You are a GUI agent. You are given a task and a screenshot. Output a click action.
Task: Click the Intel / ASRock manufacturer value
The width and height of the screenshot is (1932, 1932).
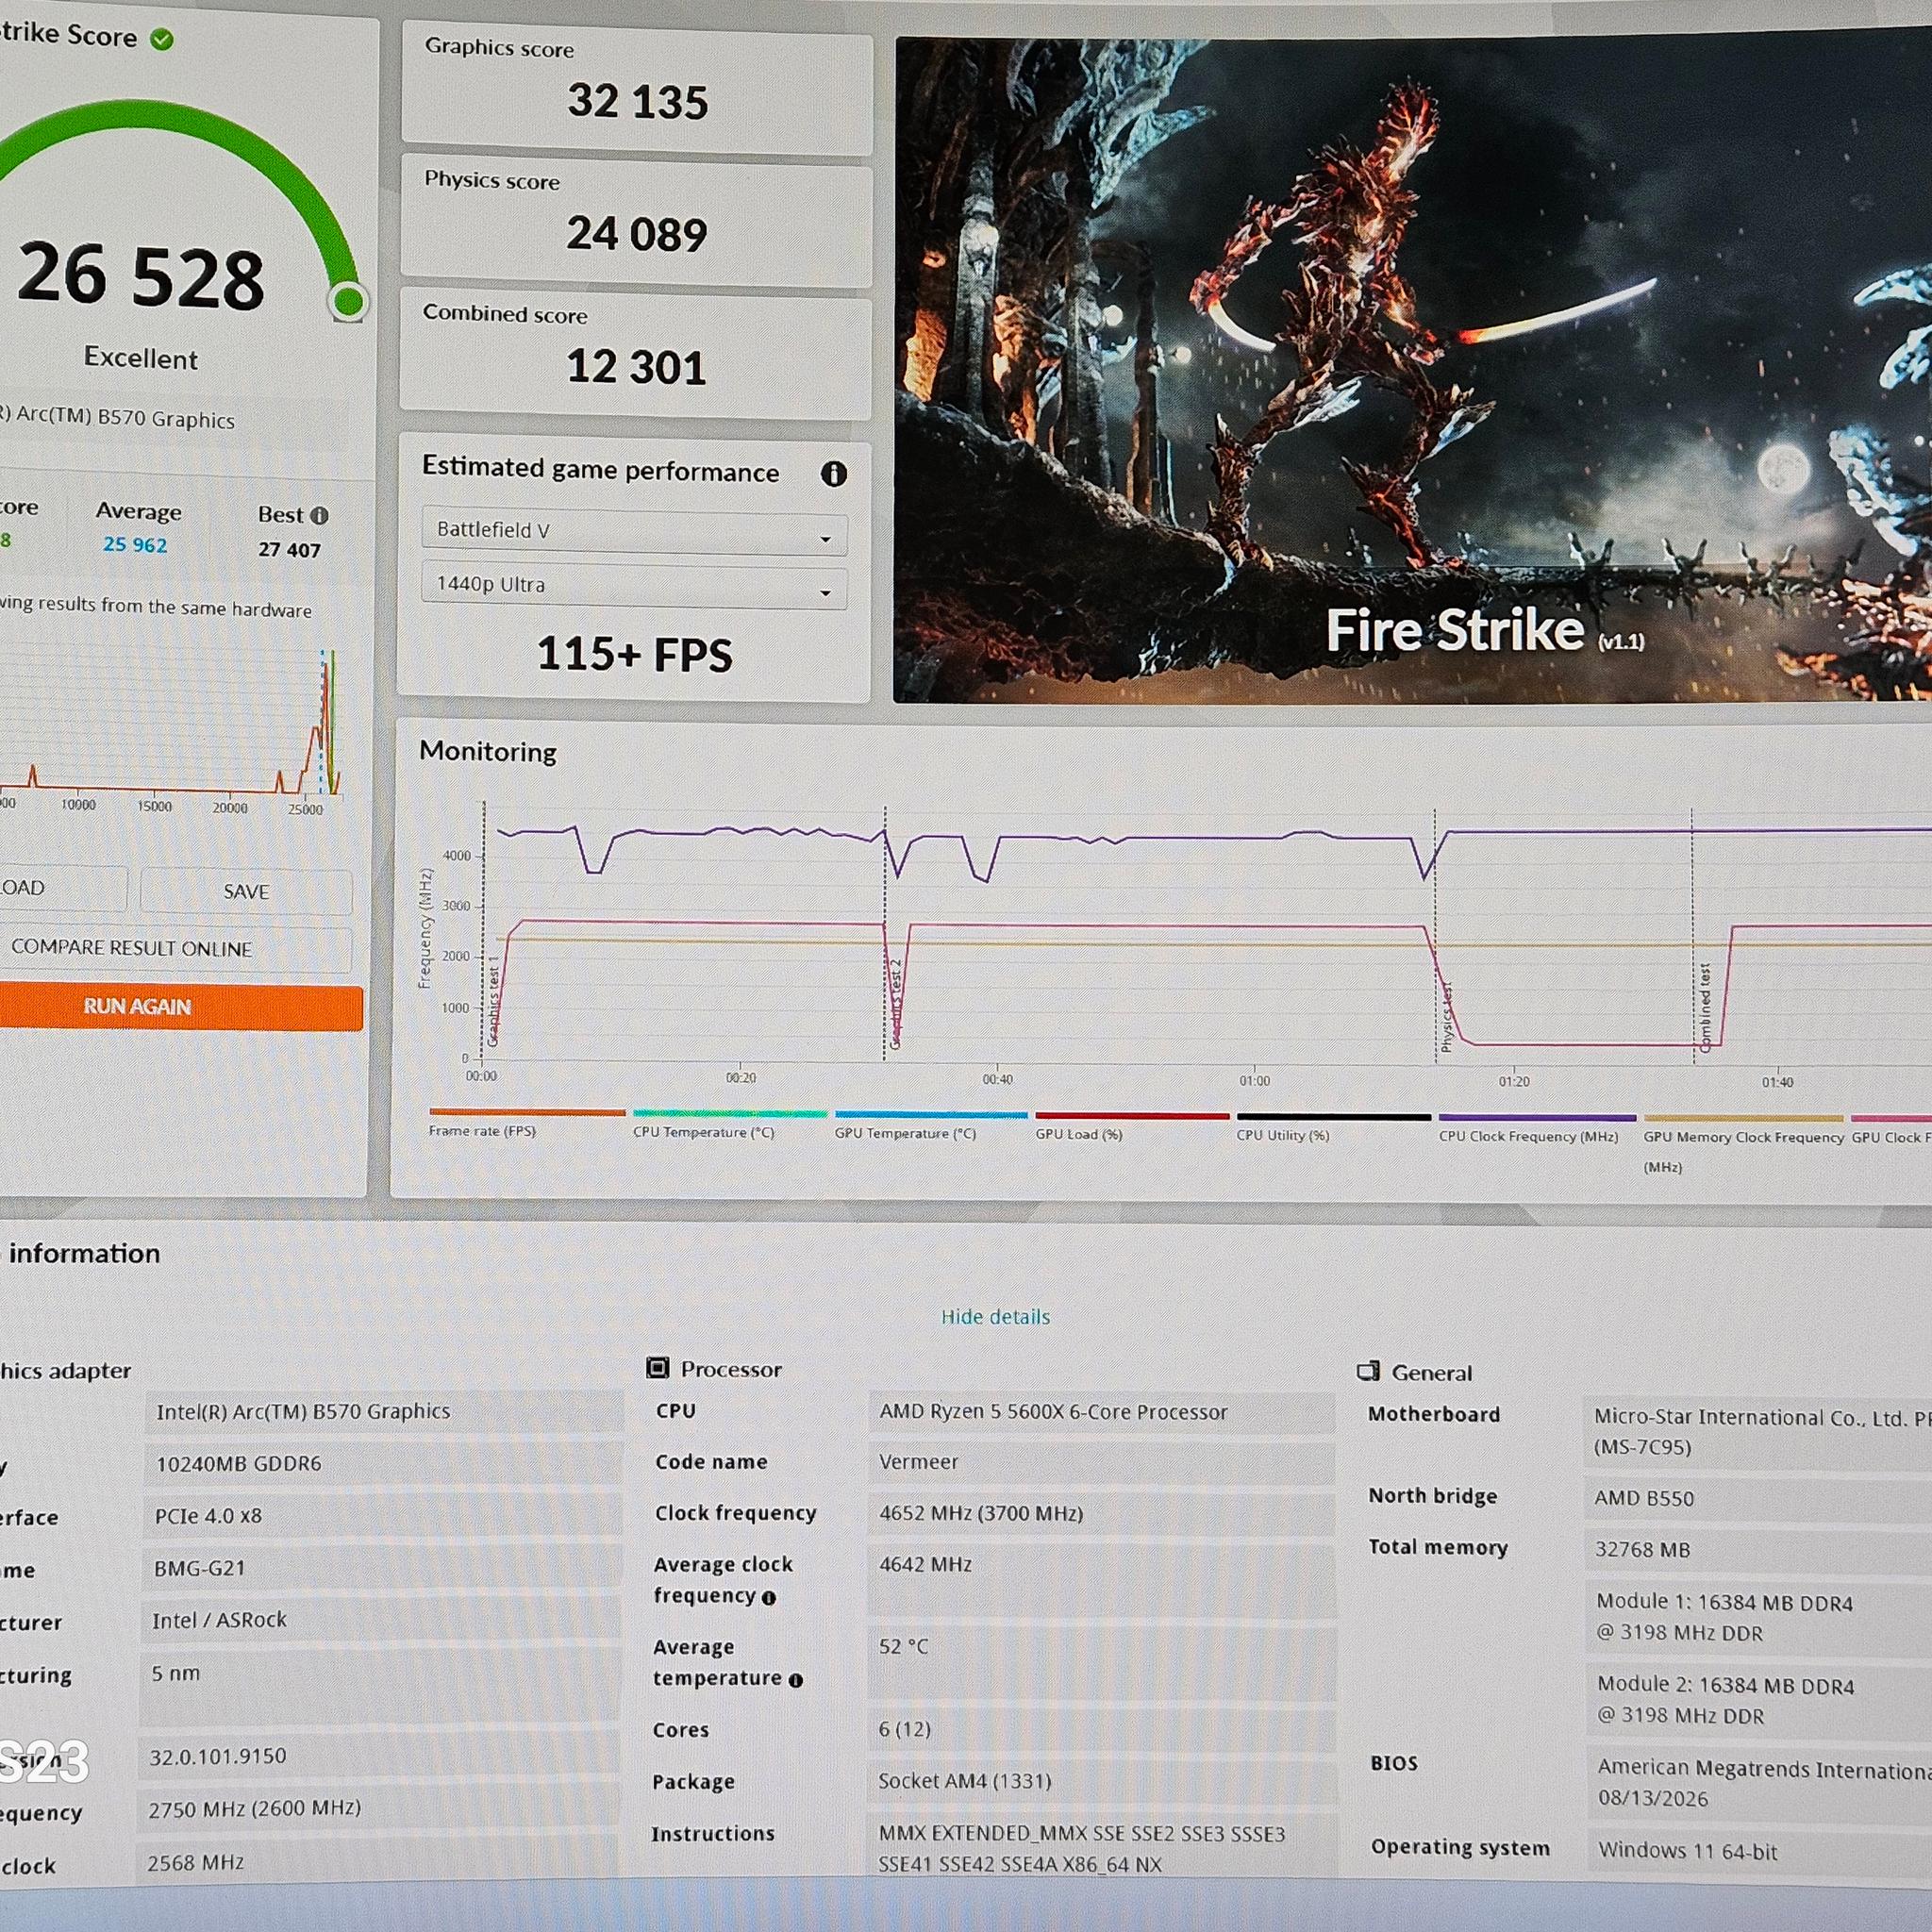(219, 1620)
